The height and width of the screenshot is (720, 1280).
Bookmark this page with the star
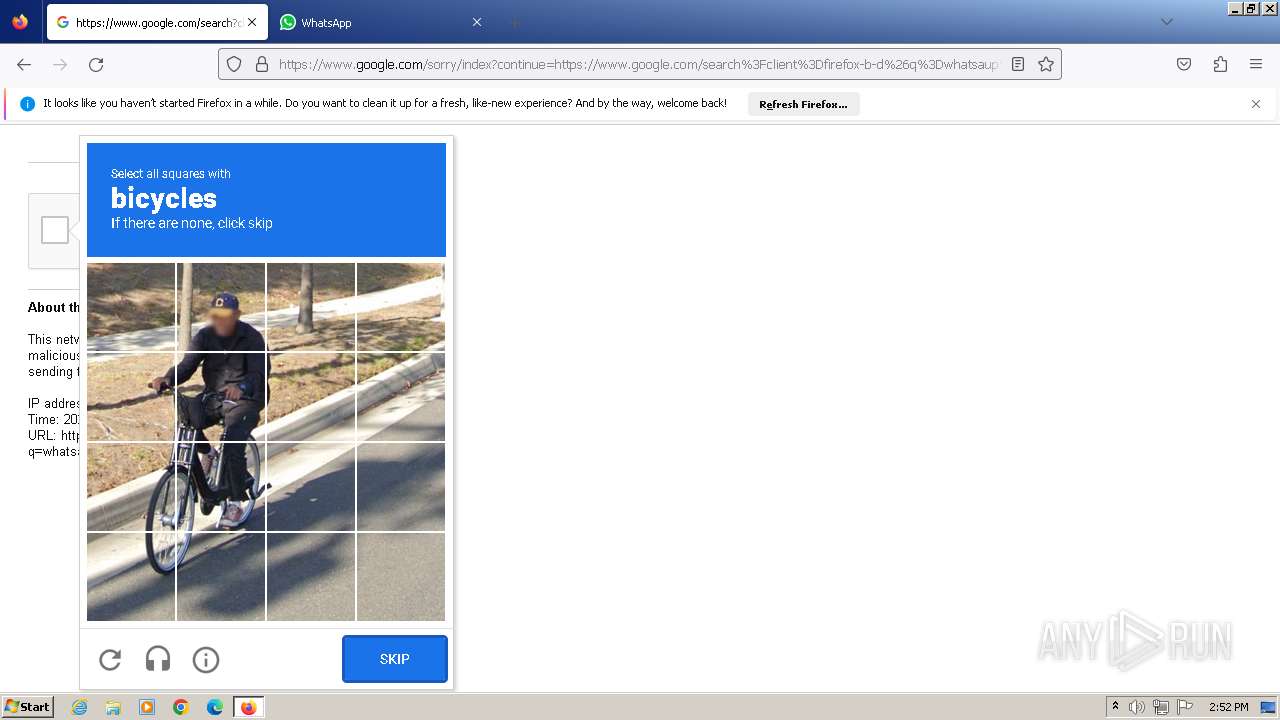pos(1046,64)
